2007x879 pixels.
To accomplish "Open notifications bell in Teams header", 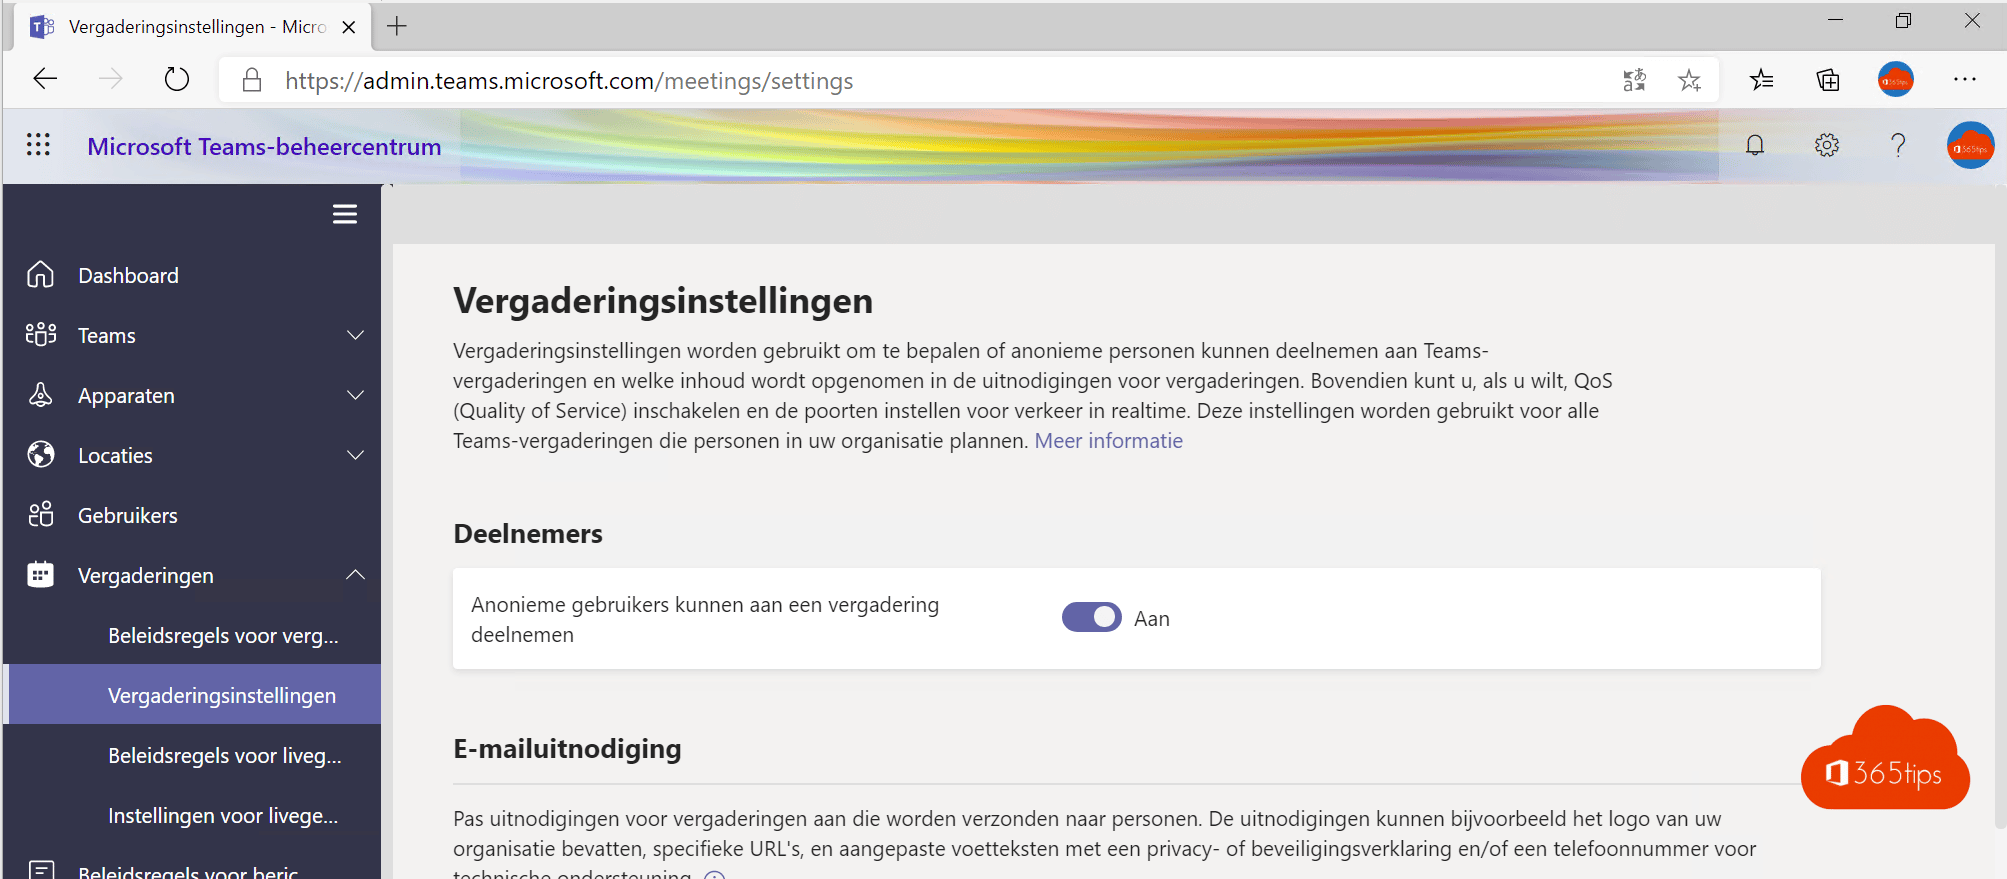I will click(1755, 145).
